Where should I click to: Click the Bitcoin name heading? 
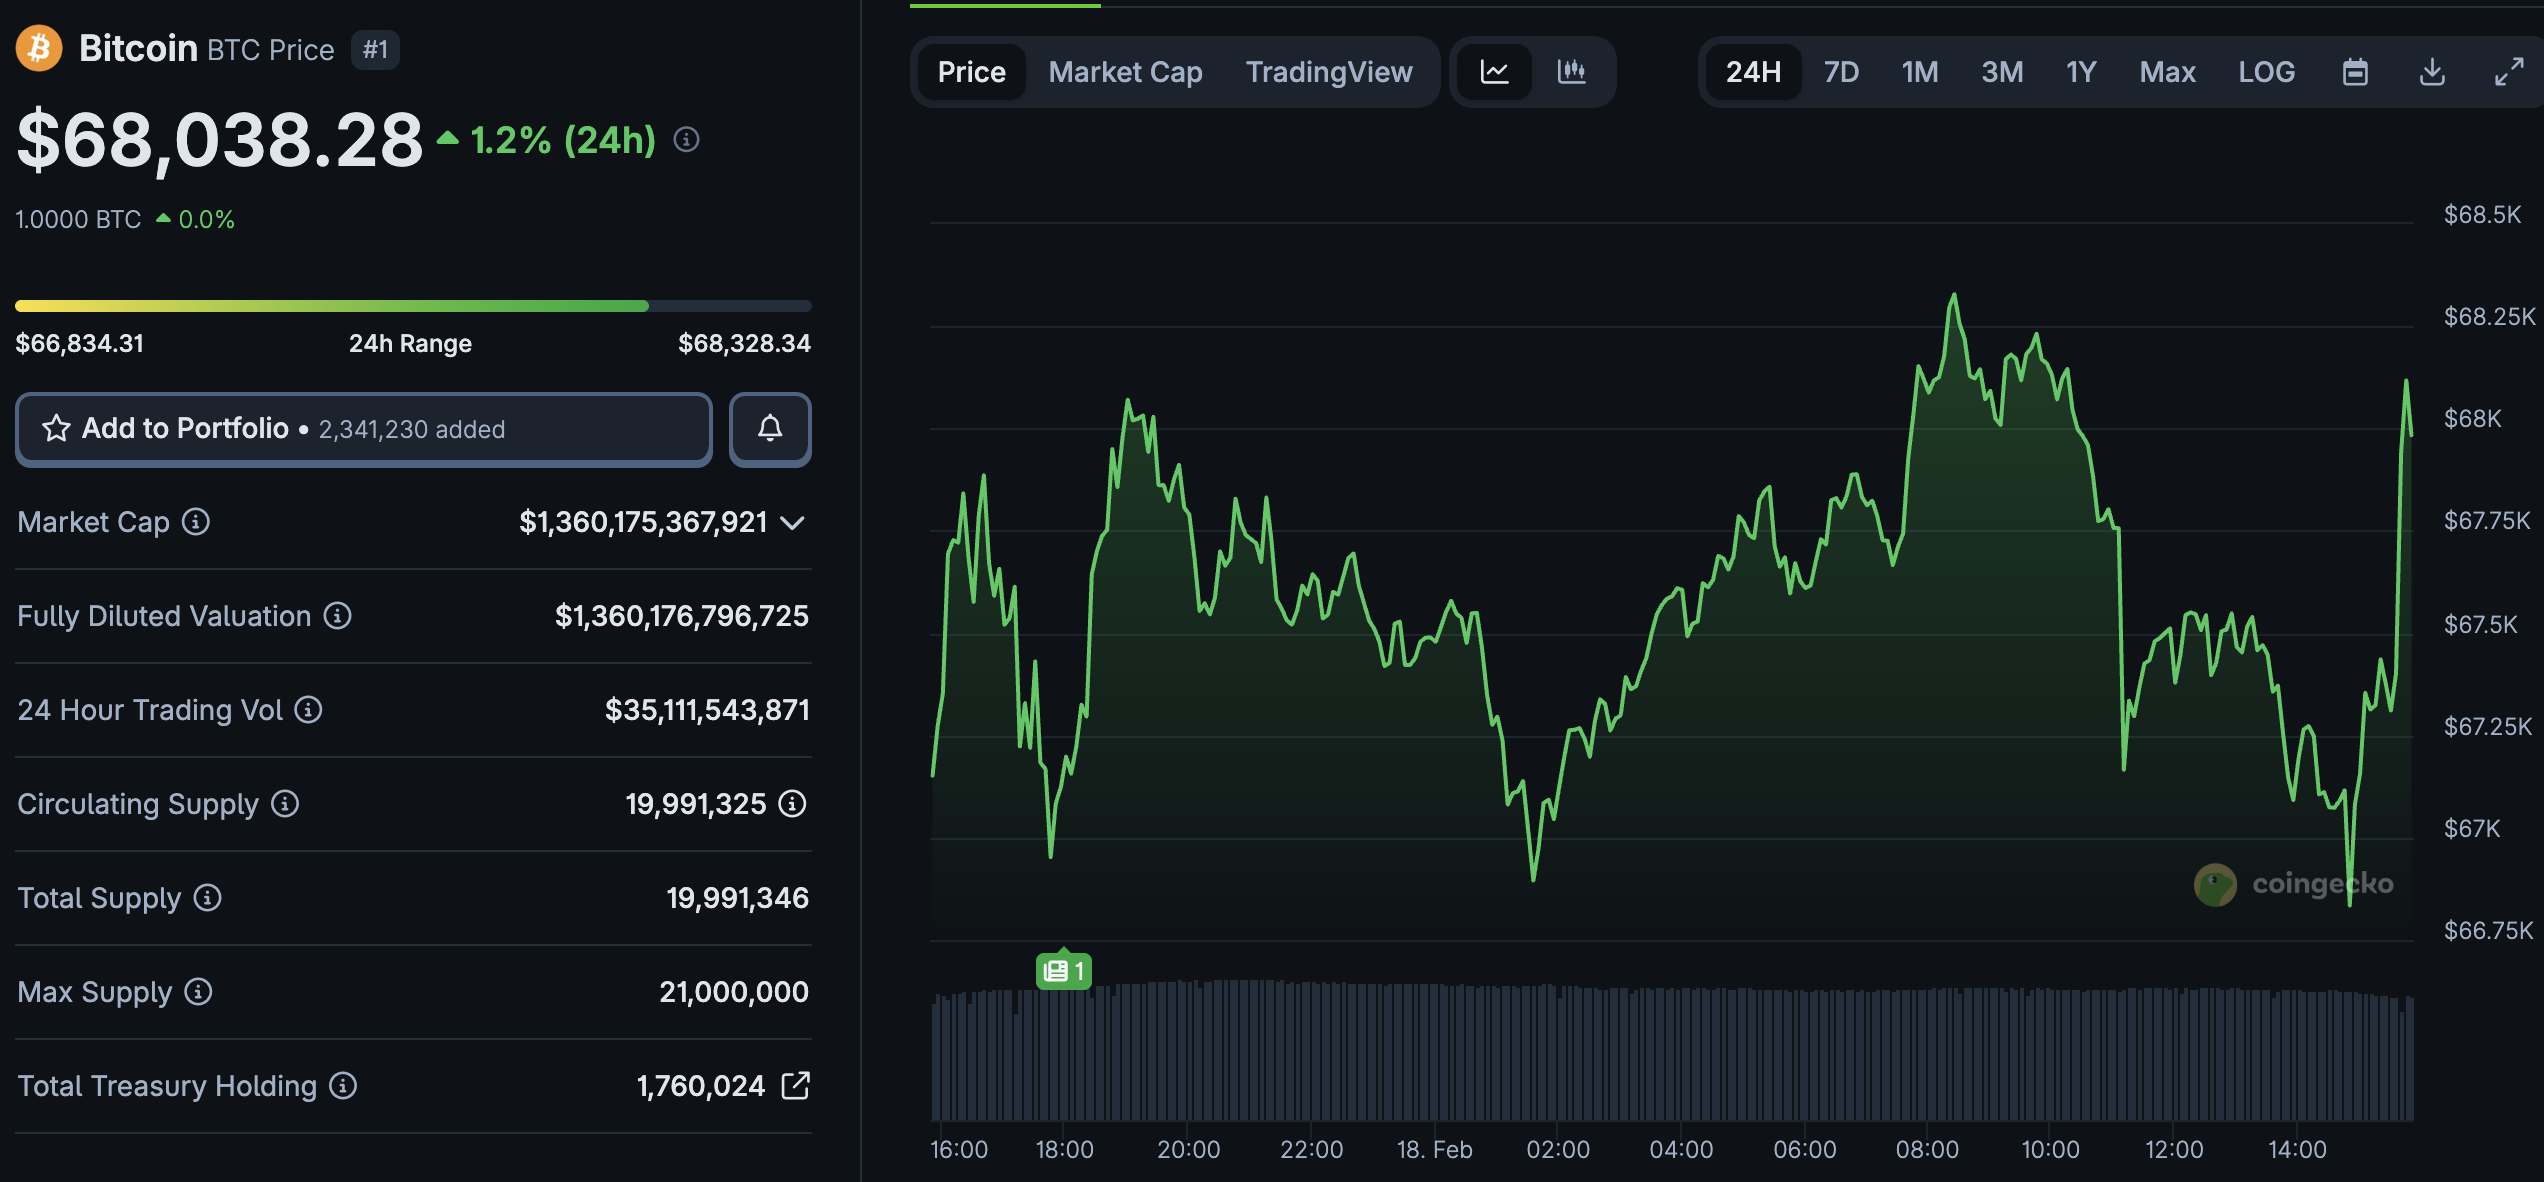[x=138, y=49]
